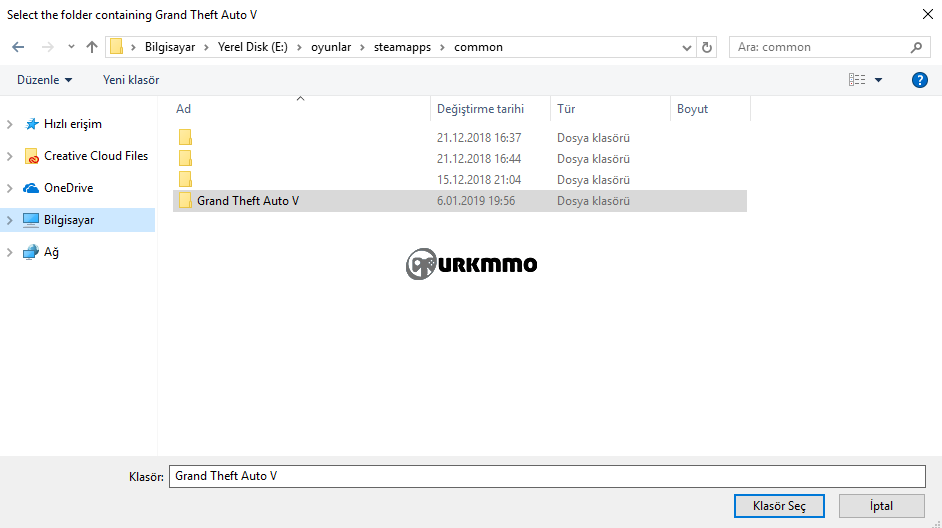Select Bilgisayar in the address path
This screenshot has height=528, width=942.
(170, 47)
